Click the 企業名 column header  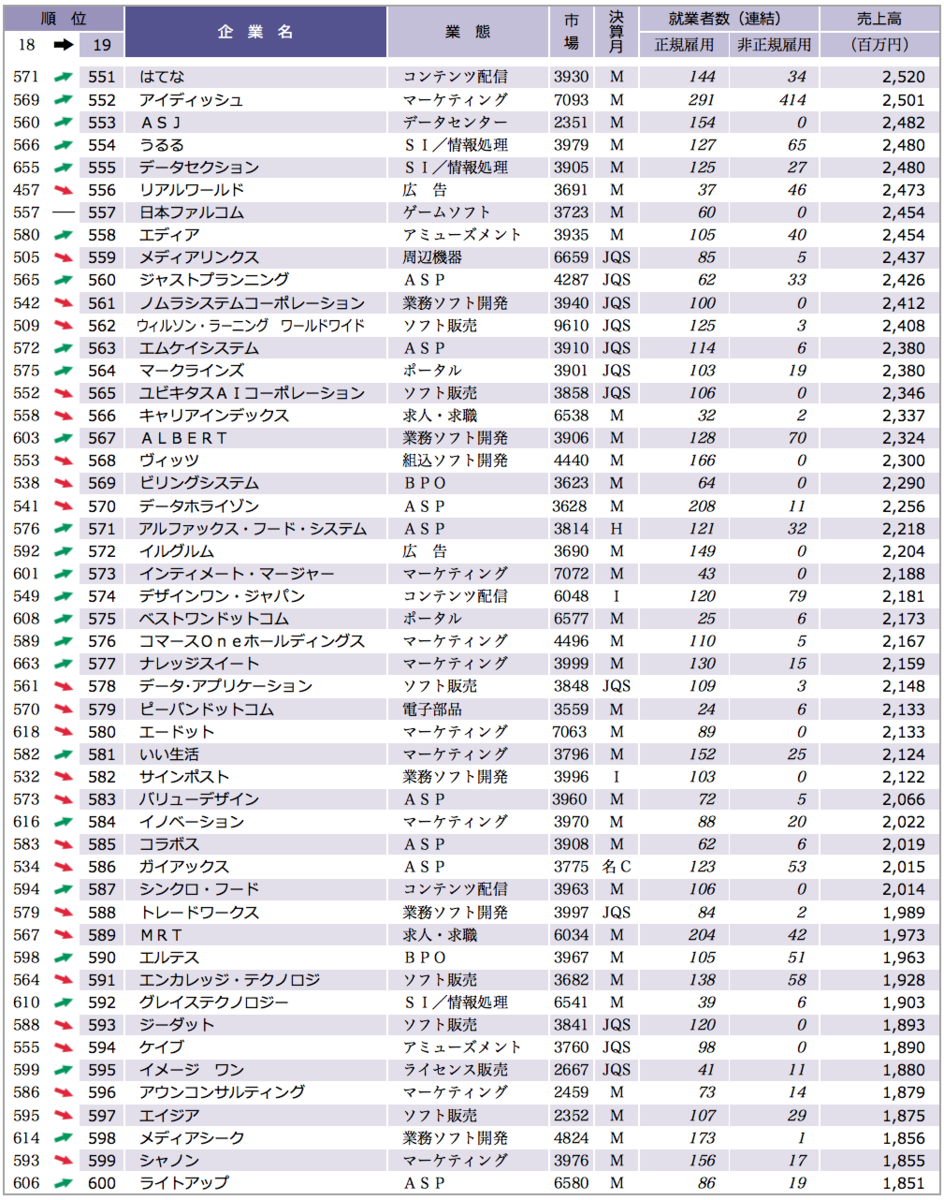256,32
